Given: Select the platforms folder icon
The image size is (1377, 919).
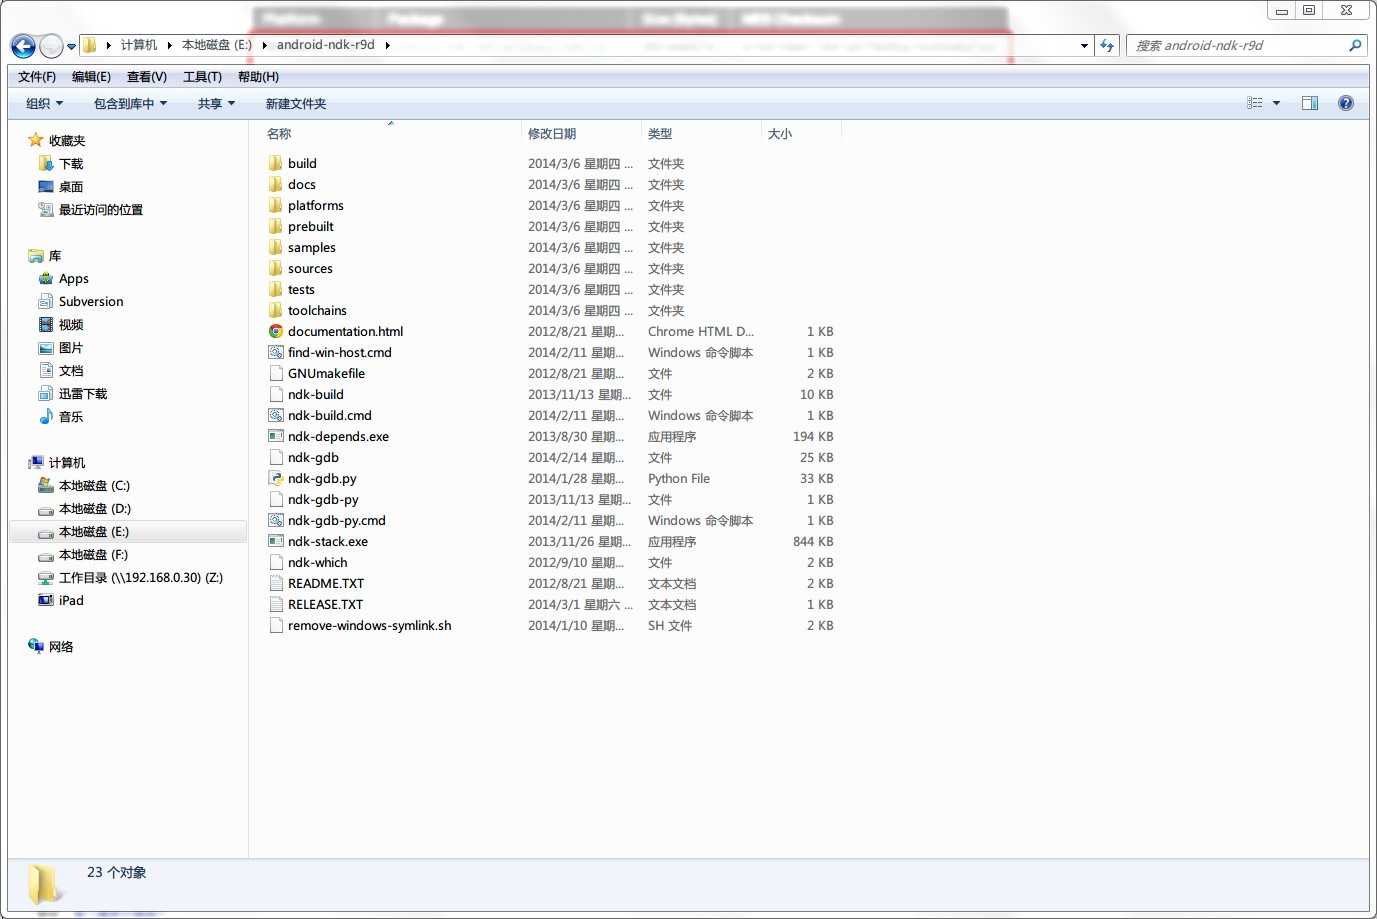Looking at the screenshot, I should coord(276,205).
